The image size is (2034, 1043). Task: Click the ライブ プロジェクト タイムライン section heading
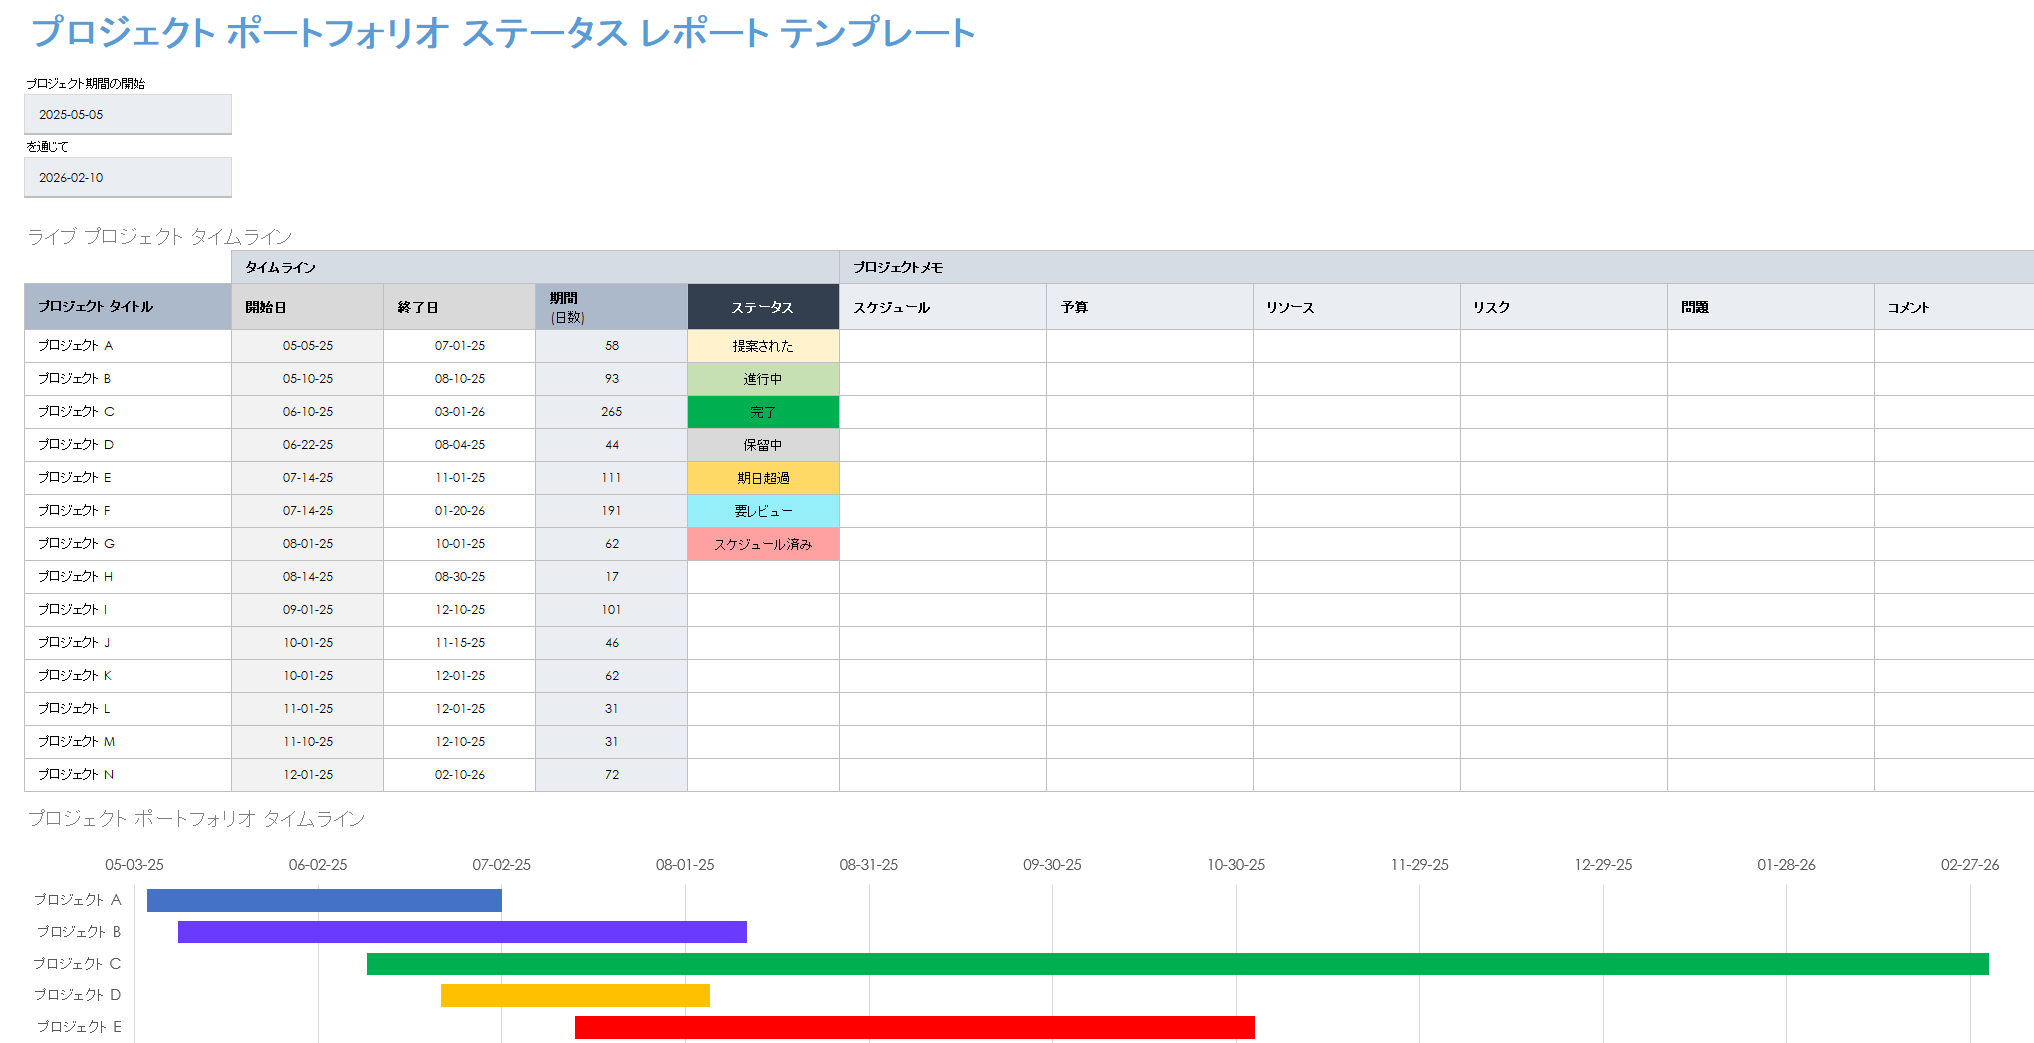(160, 237)
